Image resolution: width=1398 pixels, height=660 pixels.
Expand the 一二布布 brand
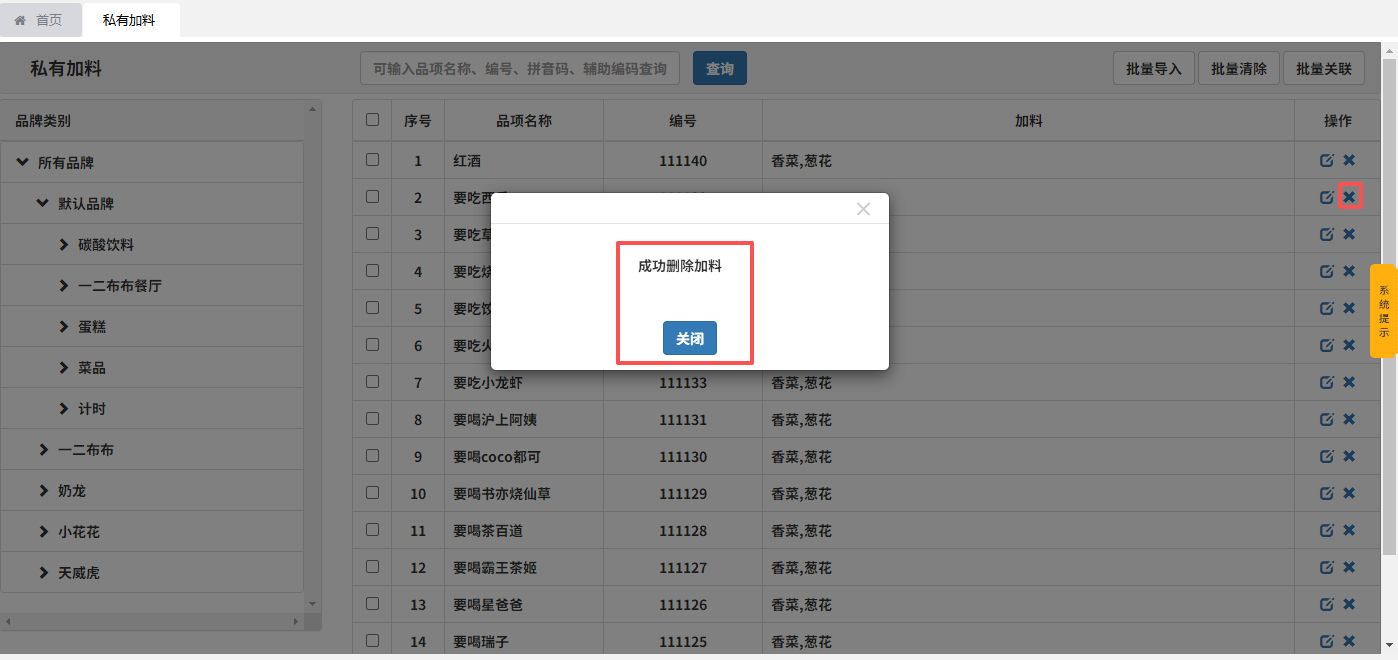pos(44,449)
